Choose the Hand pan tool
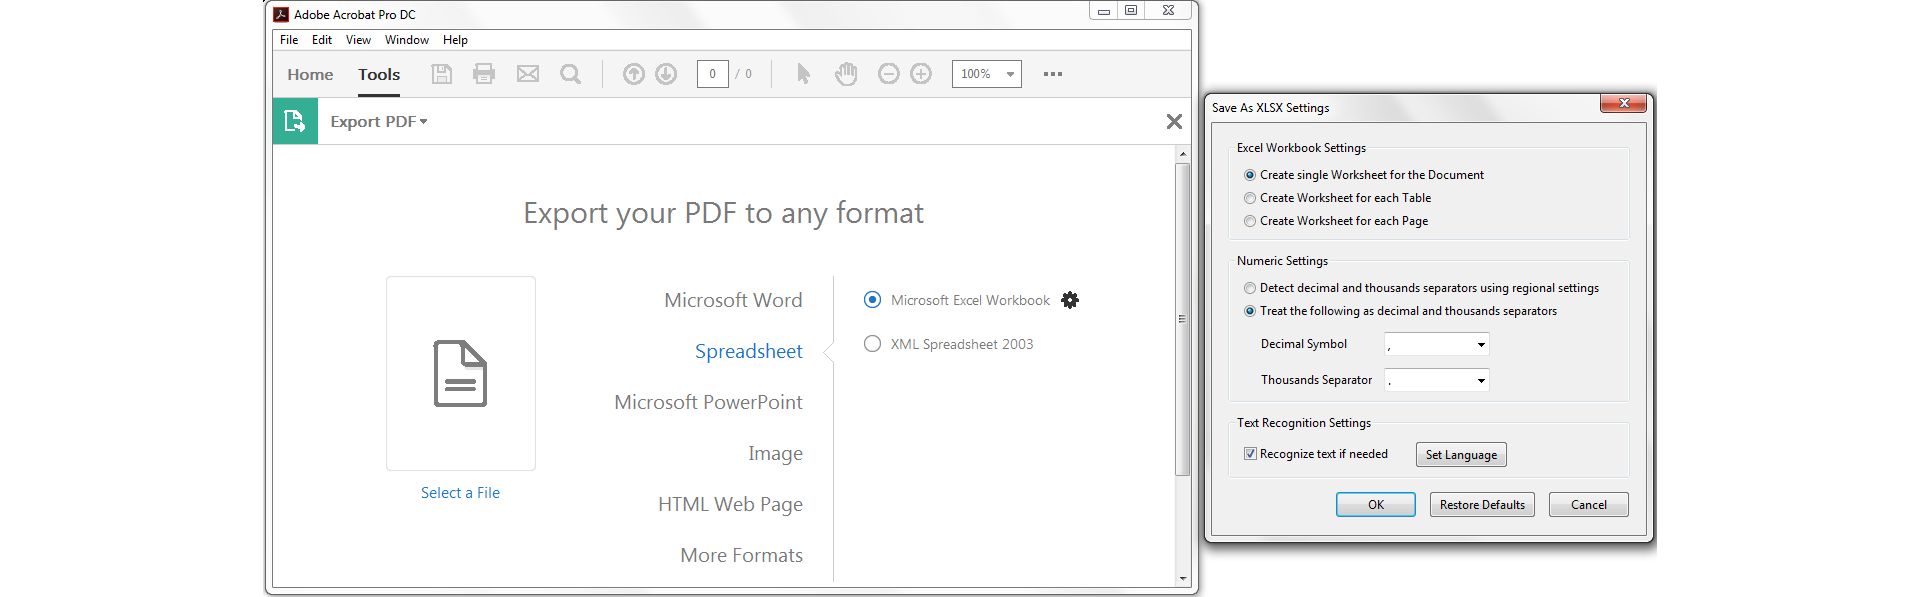This screenshot has width=1920, height=597. [846, 74]
